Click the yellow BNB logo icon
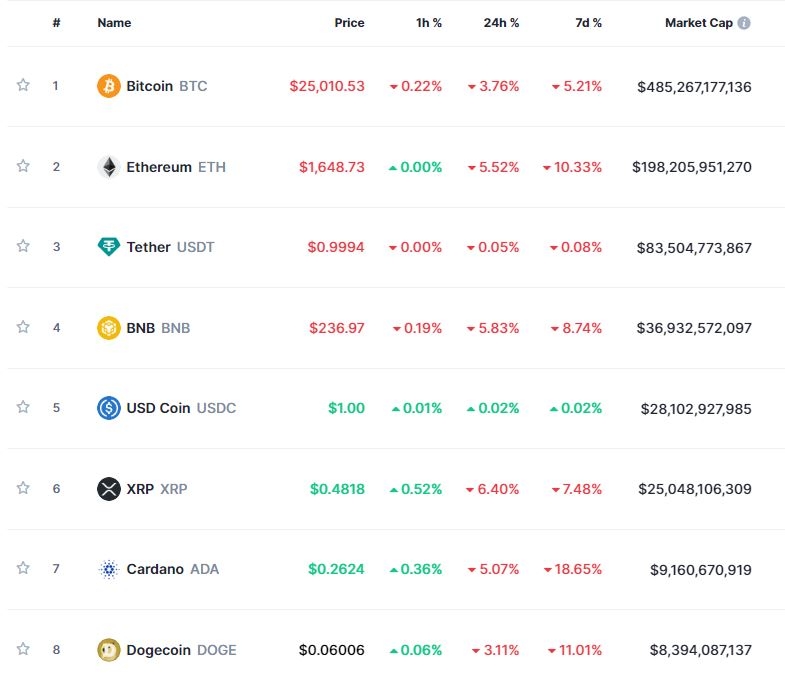785x684 pixels. point(108,327)
